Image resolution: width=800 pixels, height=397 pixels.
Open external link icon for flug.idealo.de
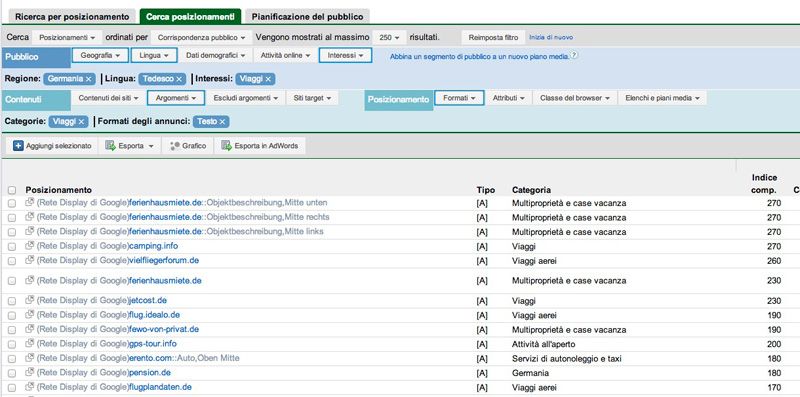[x=30, y=314]
